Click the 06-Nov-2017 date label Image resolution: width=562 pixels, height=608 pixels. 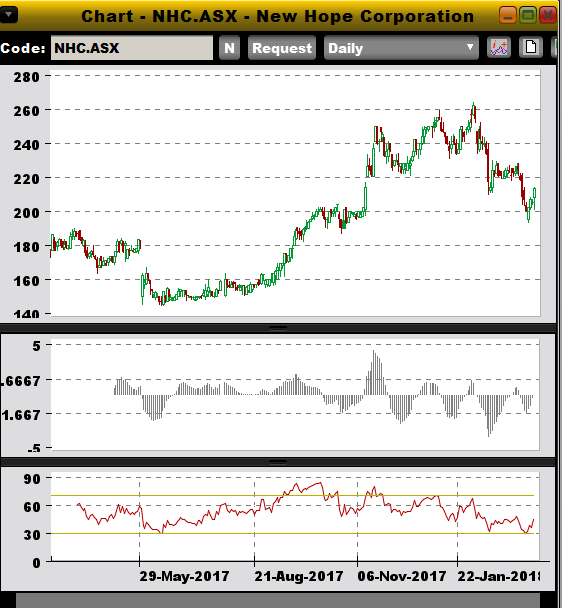coord(402,576)
